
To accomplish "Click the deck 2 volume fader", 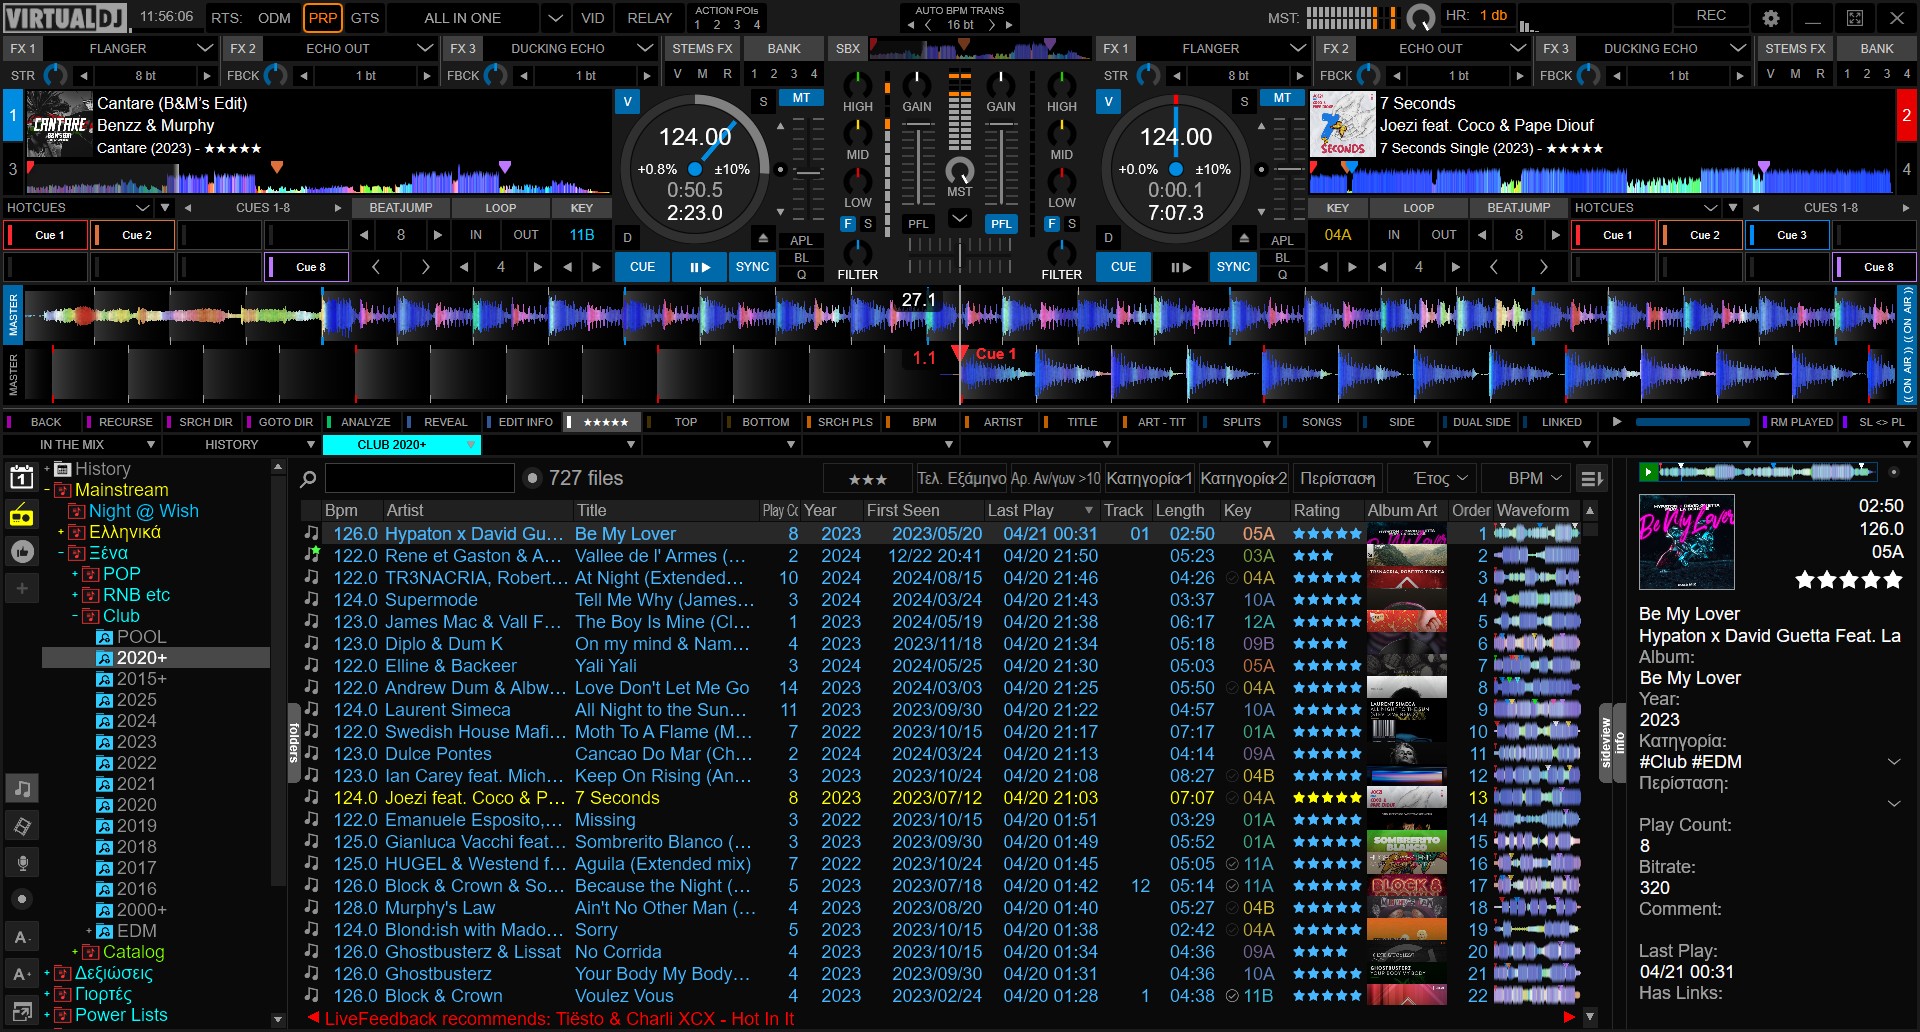I will coord(1001,165).
